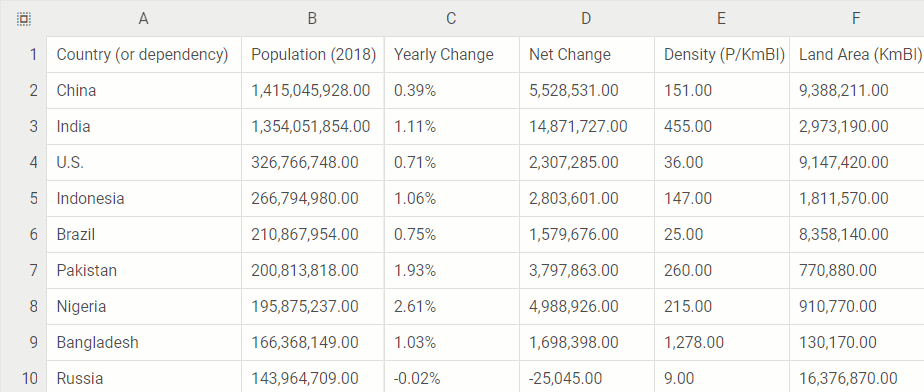Select column E header

tap(721, 19)
